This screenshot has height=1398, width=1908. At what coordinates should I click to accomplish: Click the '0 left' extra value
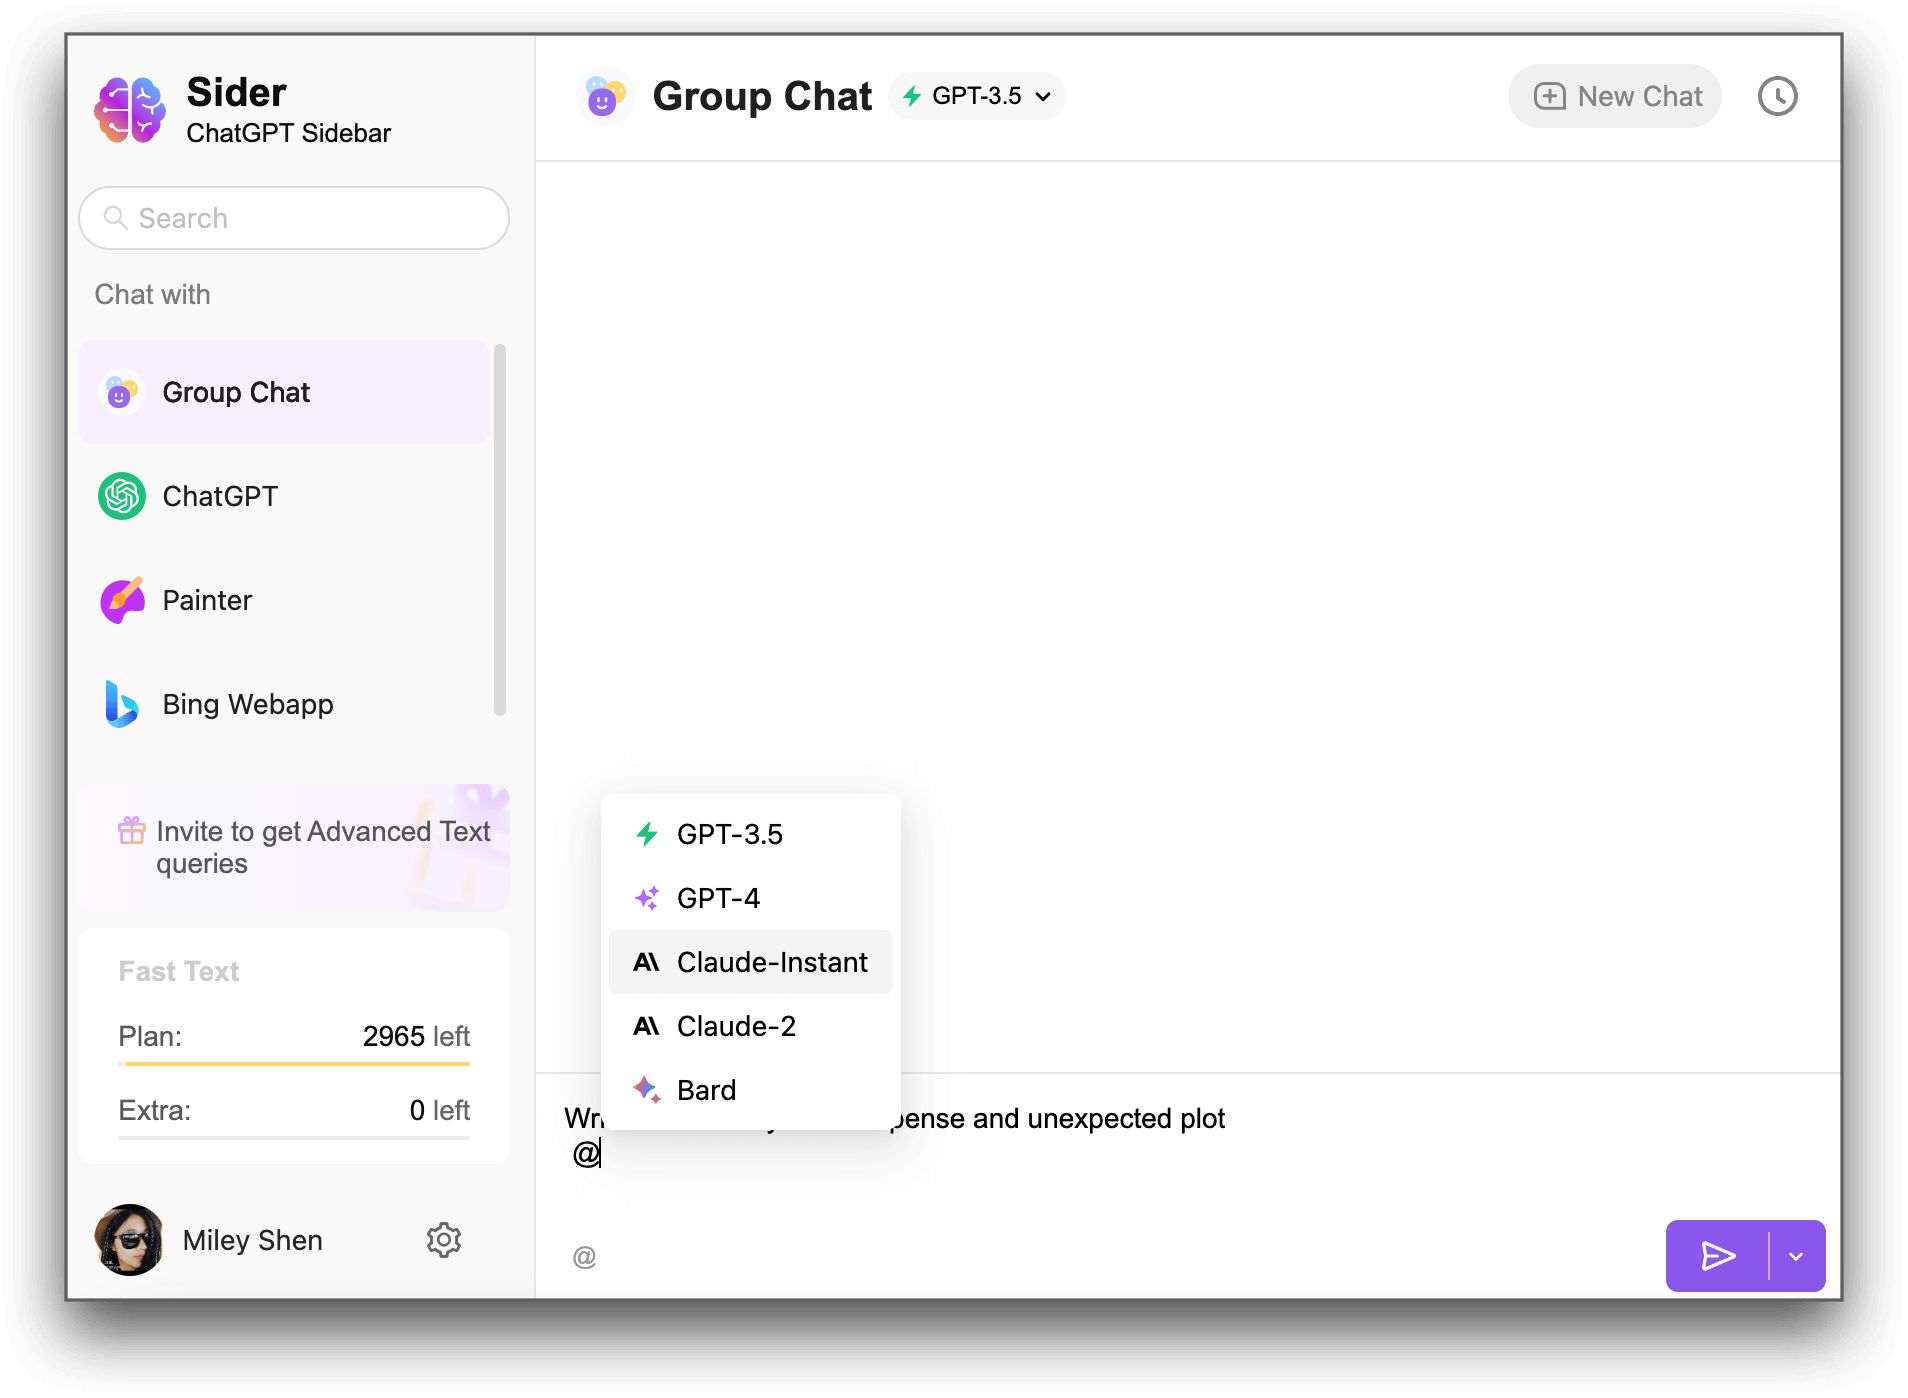(440, 1110)
